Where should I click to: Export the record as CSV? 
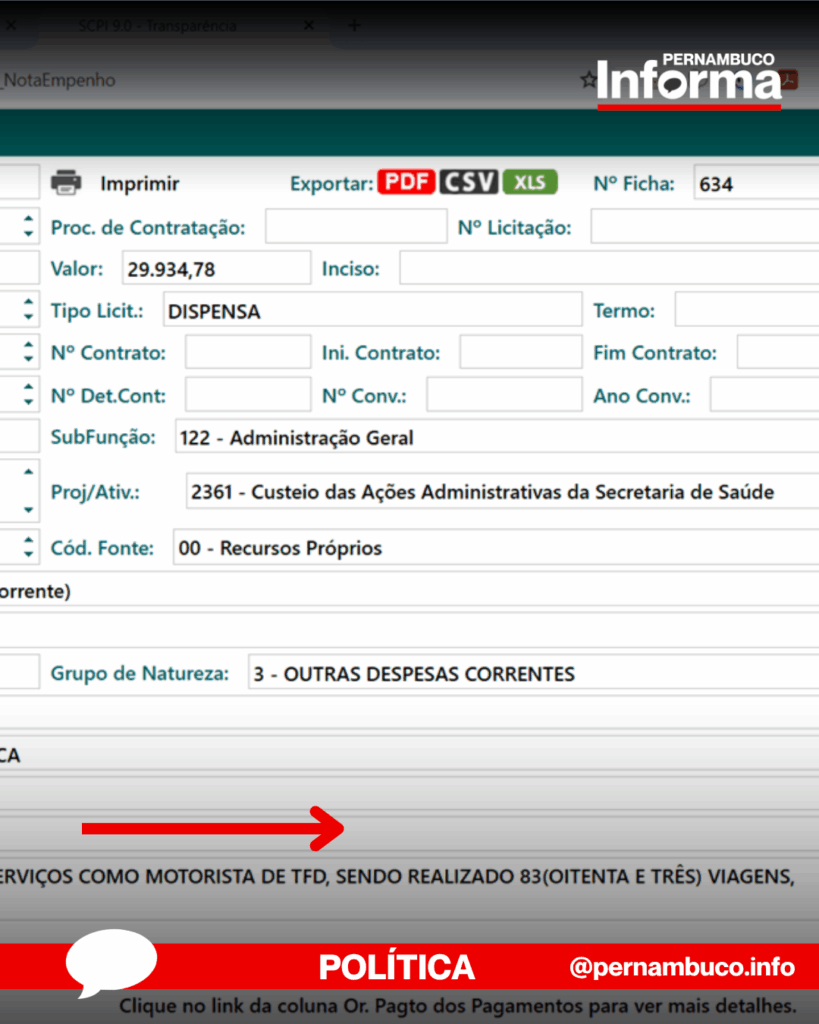tap(469, 182)
